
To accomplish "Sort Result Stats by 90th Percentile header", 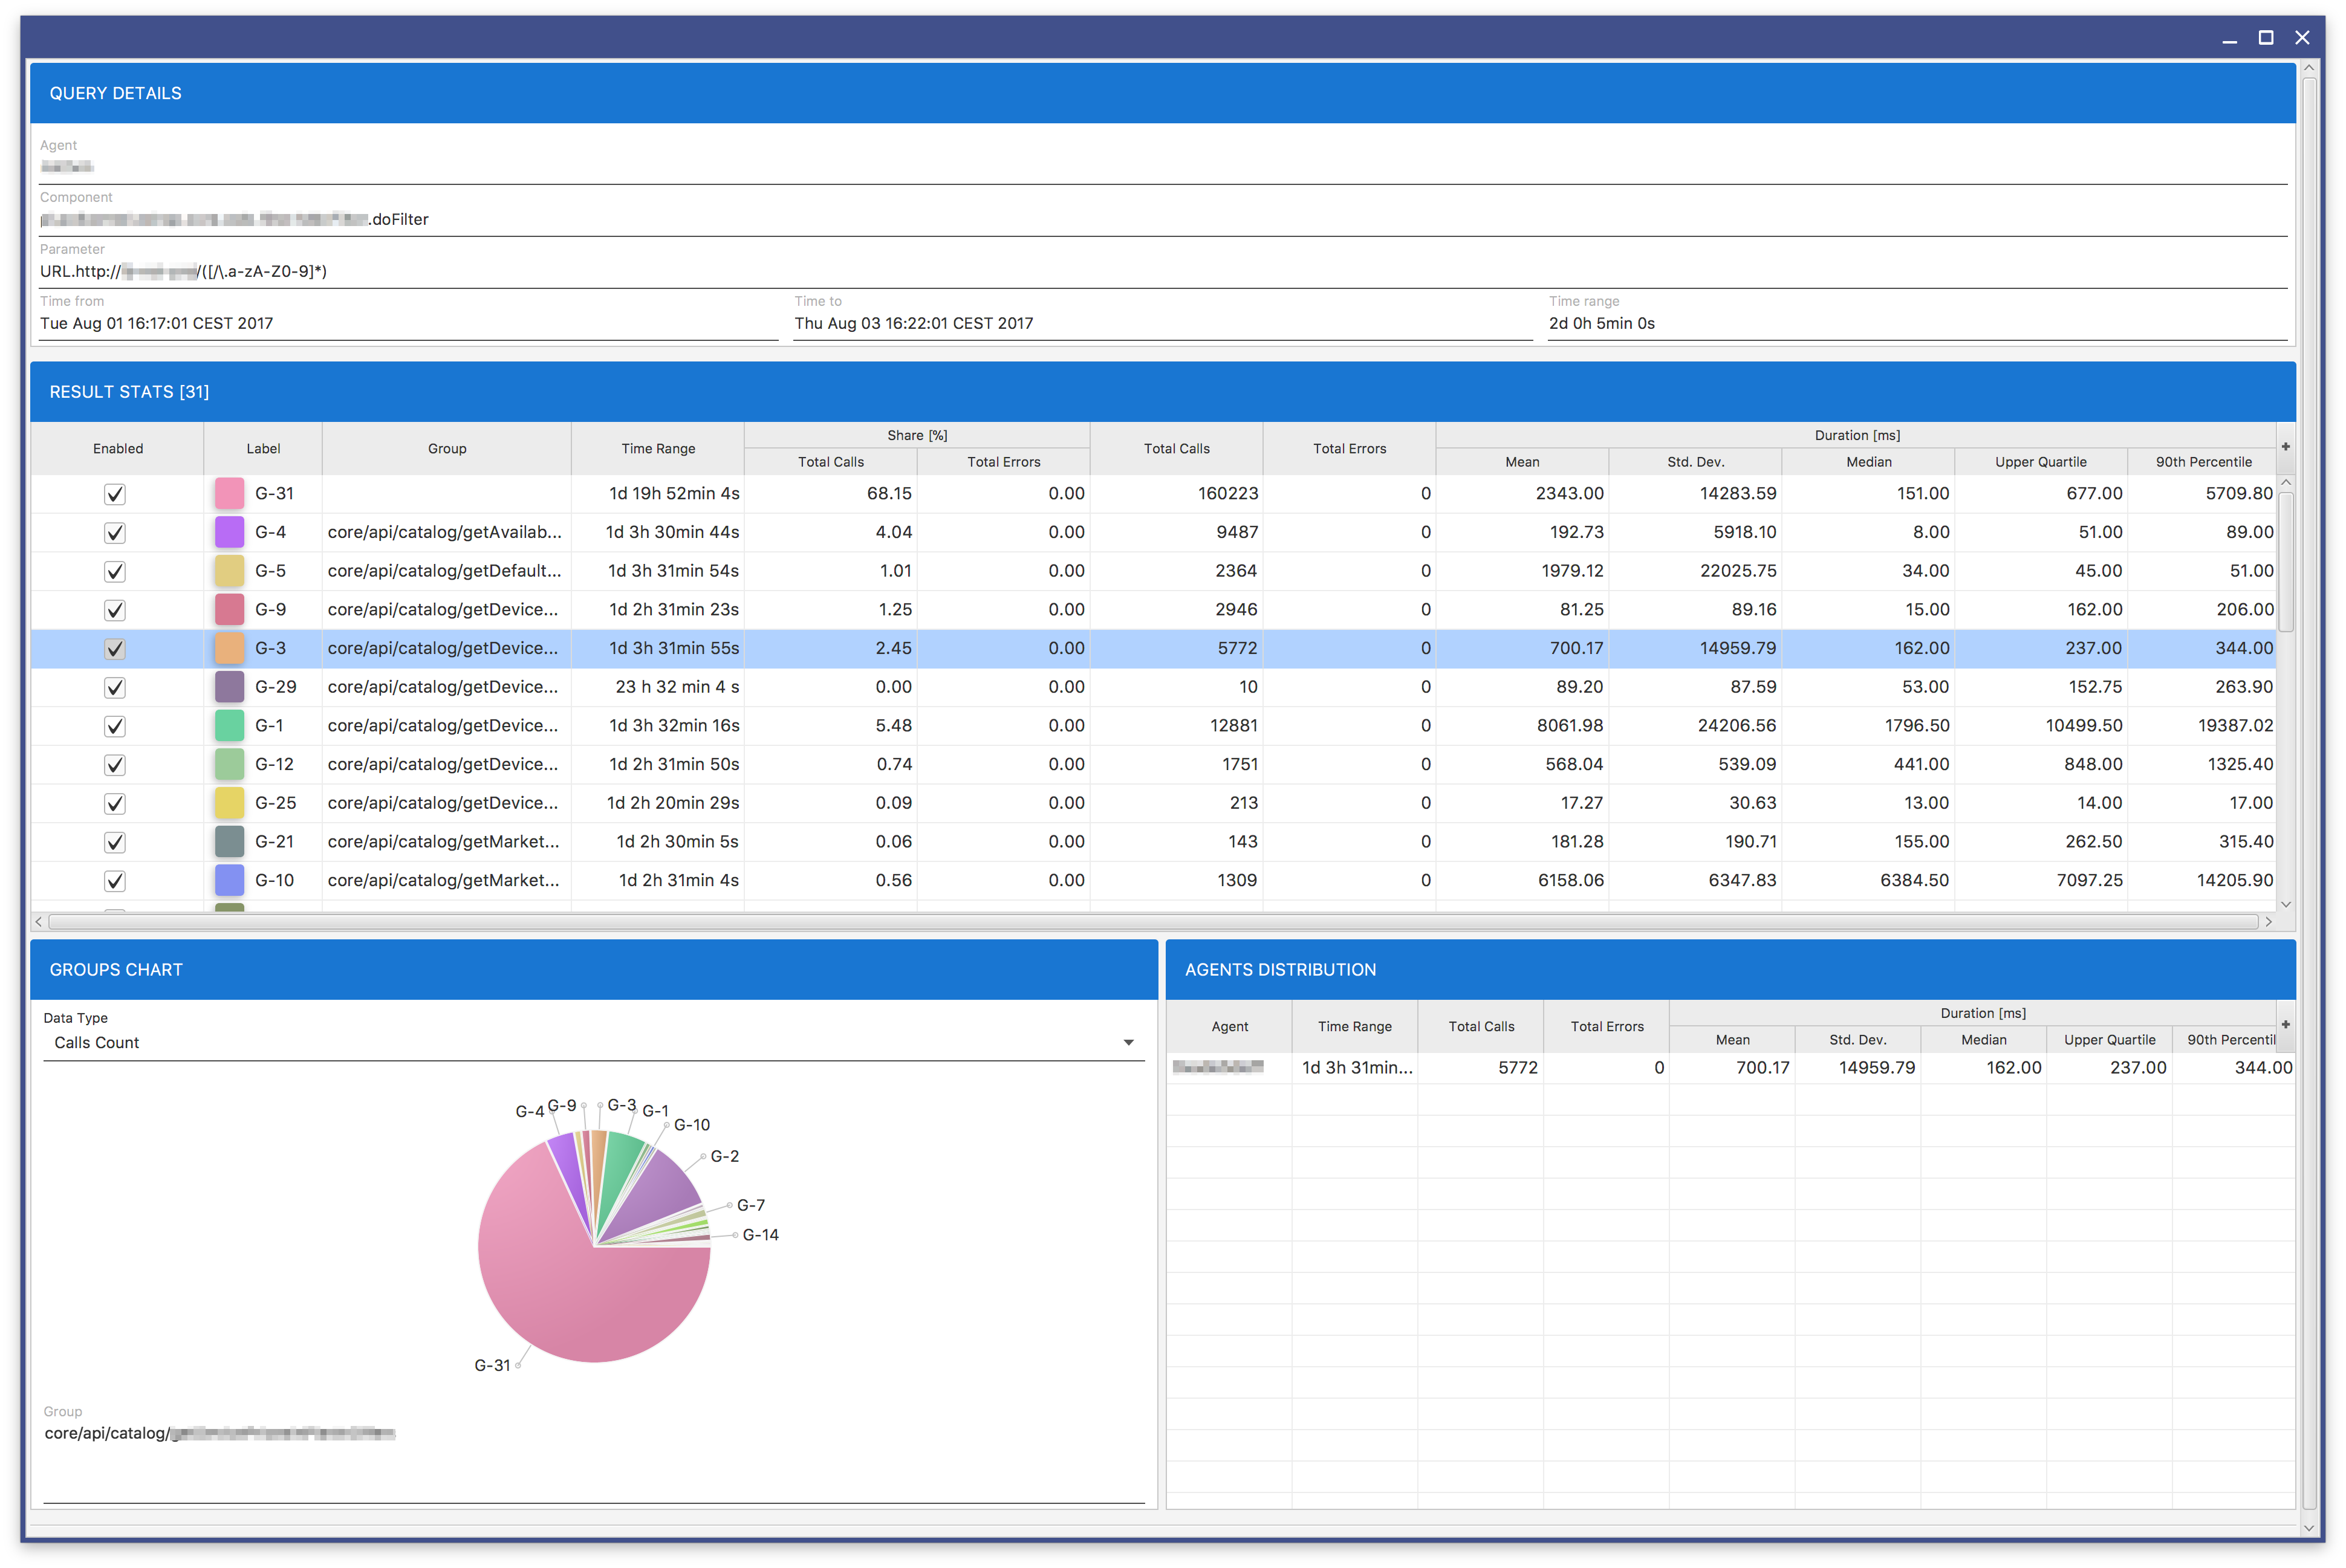I will click(x=2203, y=461).
